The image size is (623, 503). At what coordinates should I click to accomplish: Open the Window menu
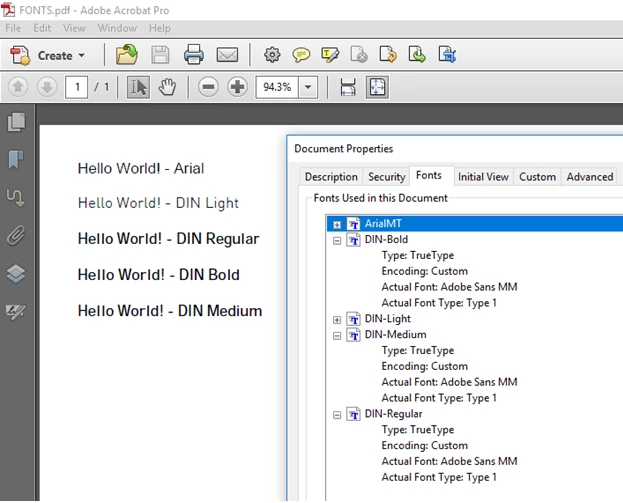click(x=117, y=28)
